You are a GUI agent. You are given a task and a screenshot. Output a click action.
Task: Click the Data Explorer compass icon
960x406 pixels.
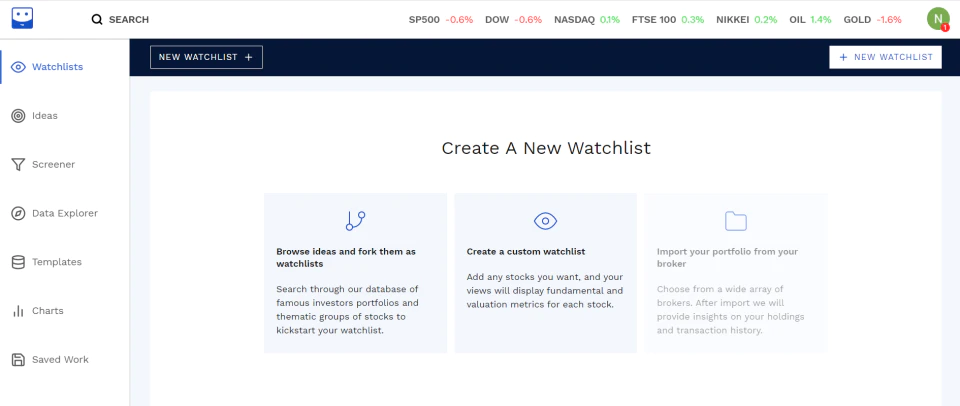(18, 214)
